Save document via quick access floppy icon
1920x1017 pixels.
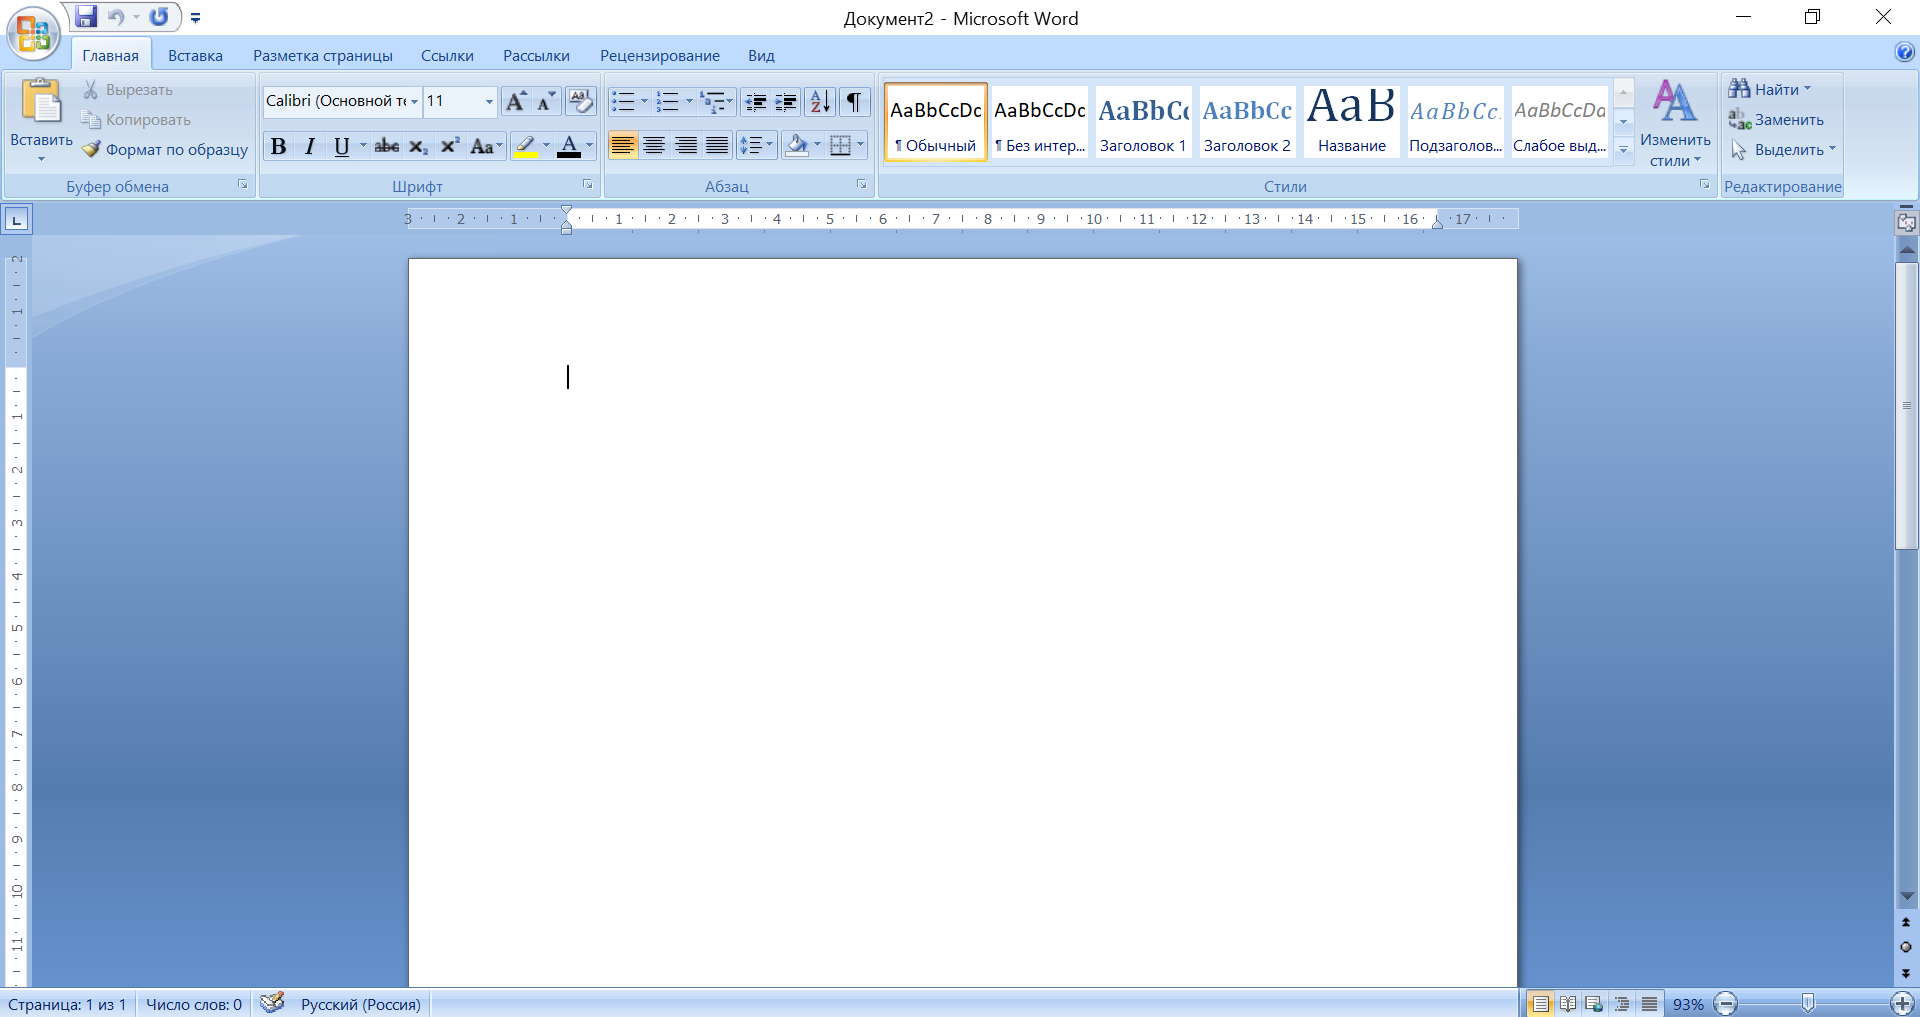tap(87, 17)
